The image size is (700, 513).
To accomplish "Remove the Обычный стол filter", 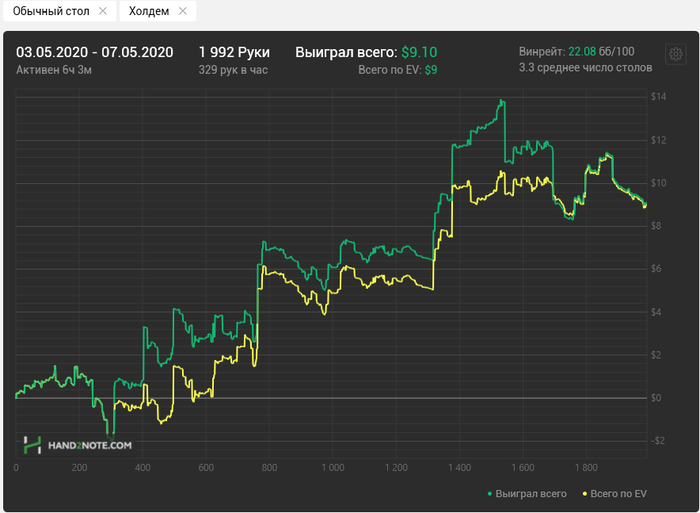I will (103, 11).
